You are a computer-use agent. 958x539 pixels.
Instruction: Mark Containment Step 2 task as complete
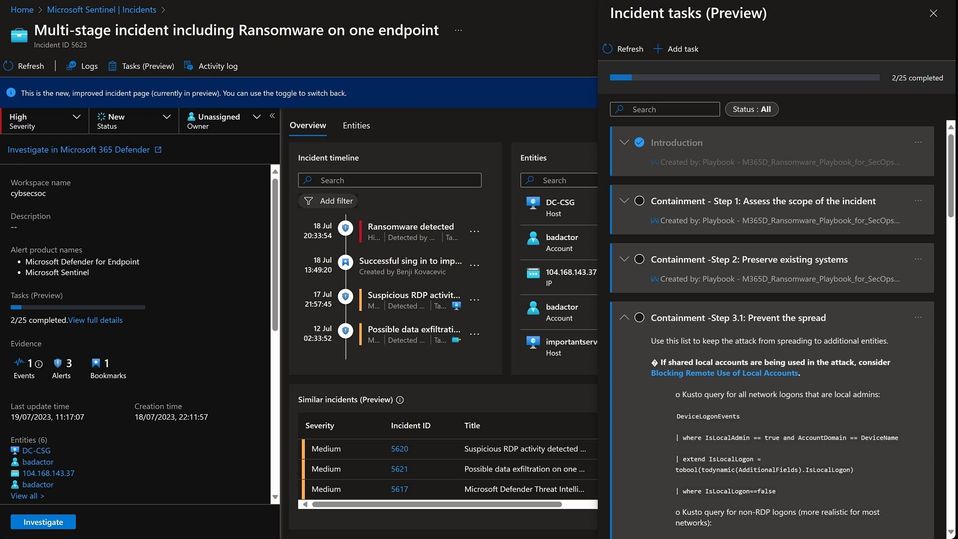pos(639,259)
